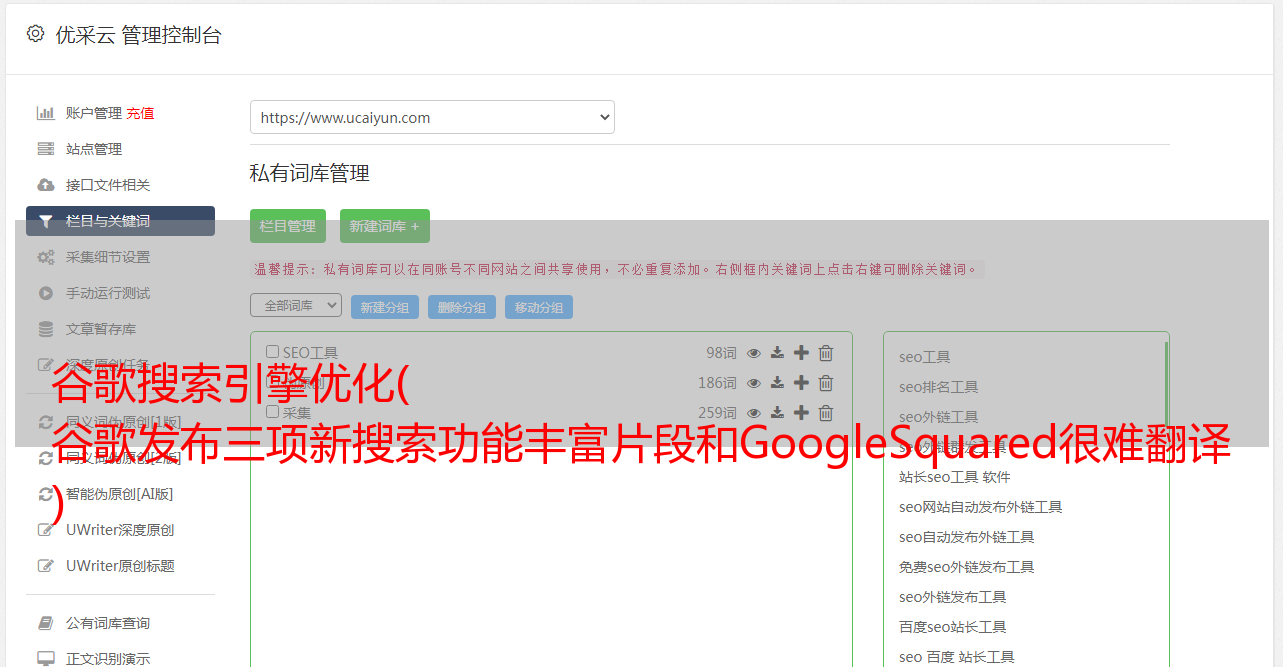This screenshot has height=667, width=1283.
Task: View keywords of the 采集 library
Action: click(x=754, y=412)
